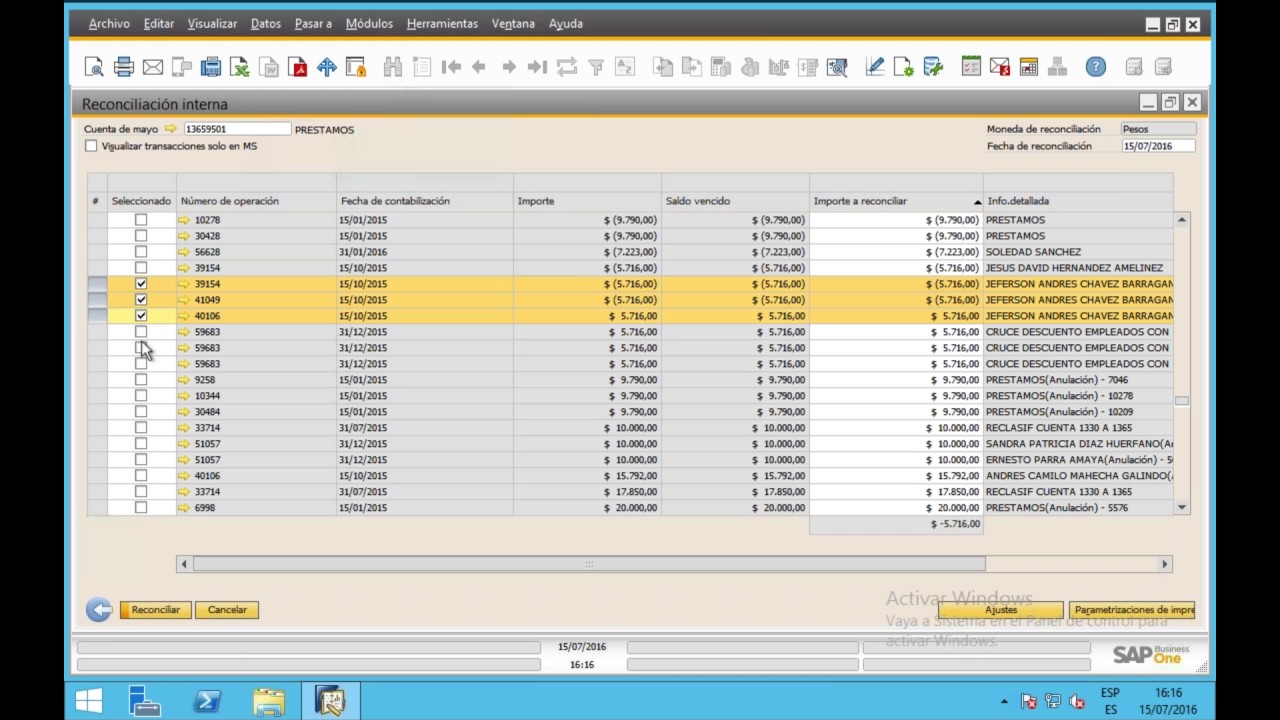Click the Sort Table A-Z icon

[x=625, y=67]
